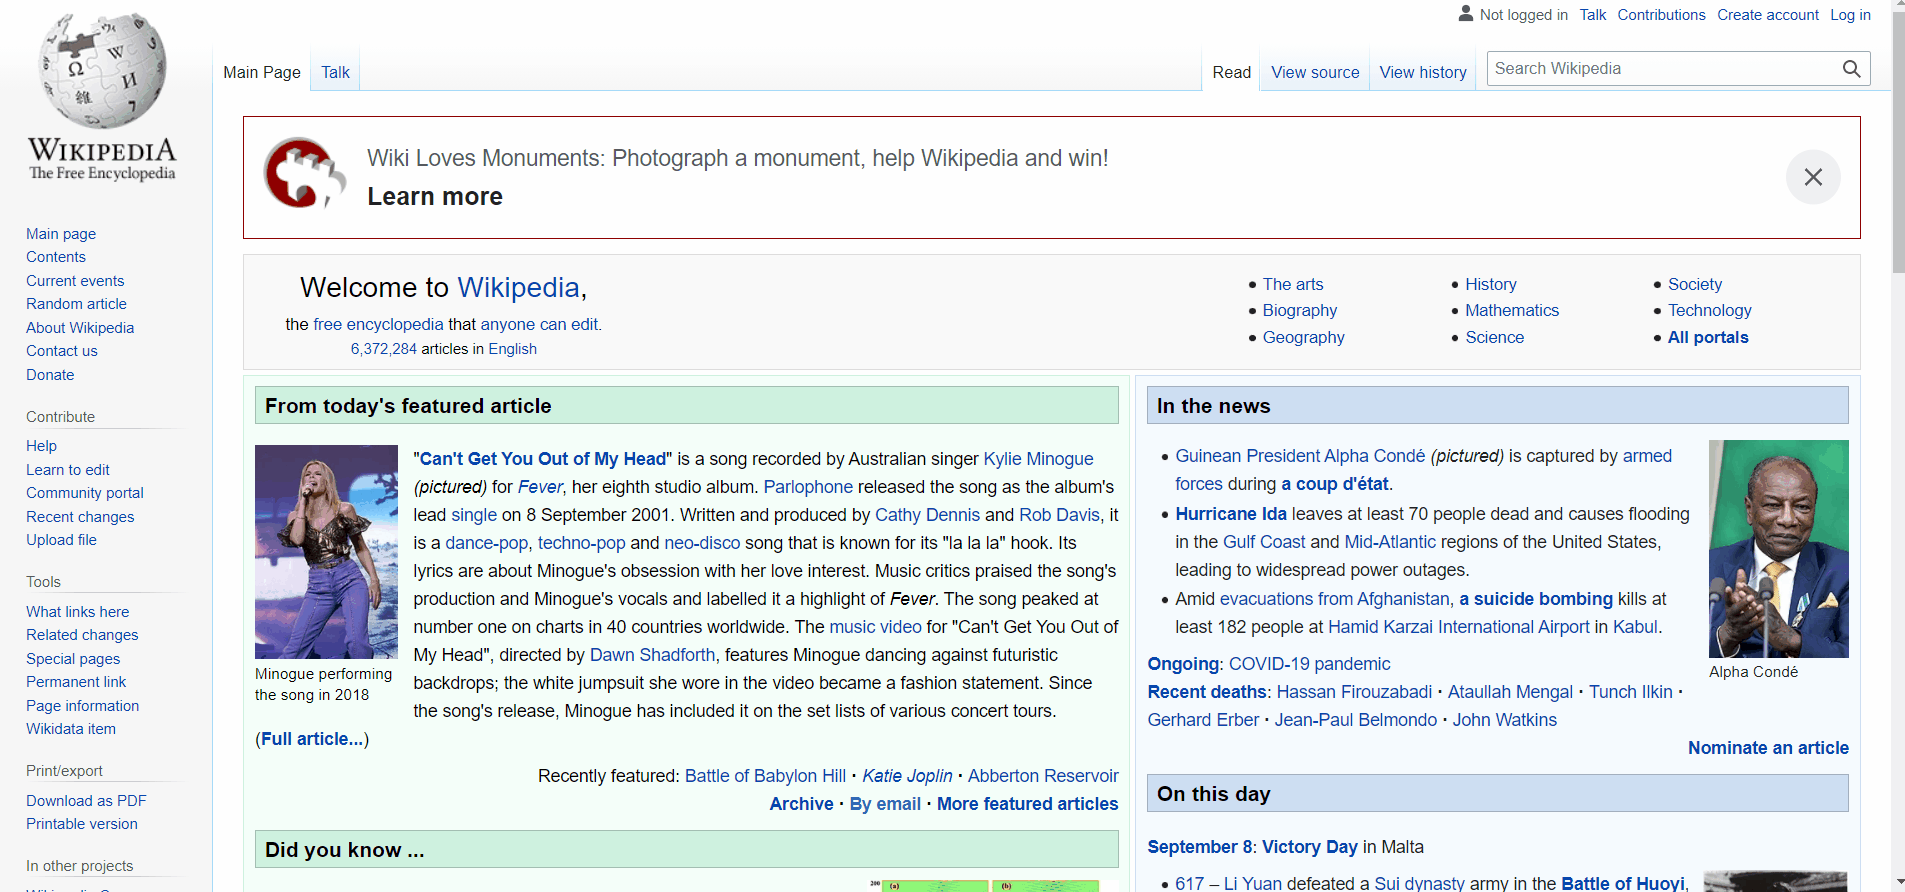Screen dimensions: 1905x892
Task: Click What links here tool
Action: 77,612
